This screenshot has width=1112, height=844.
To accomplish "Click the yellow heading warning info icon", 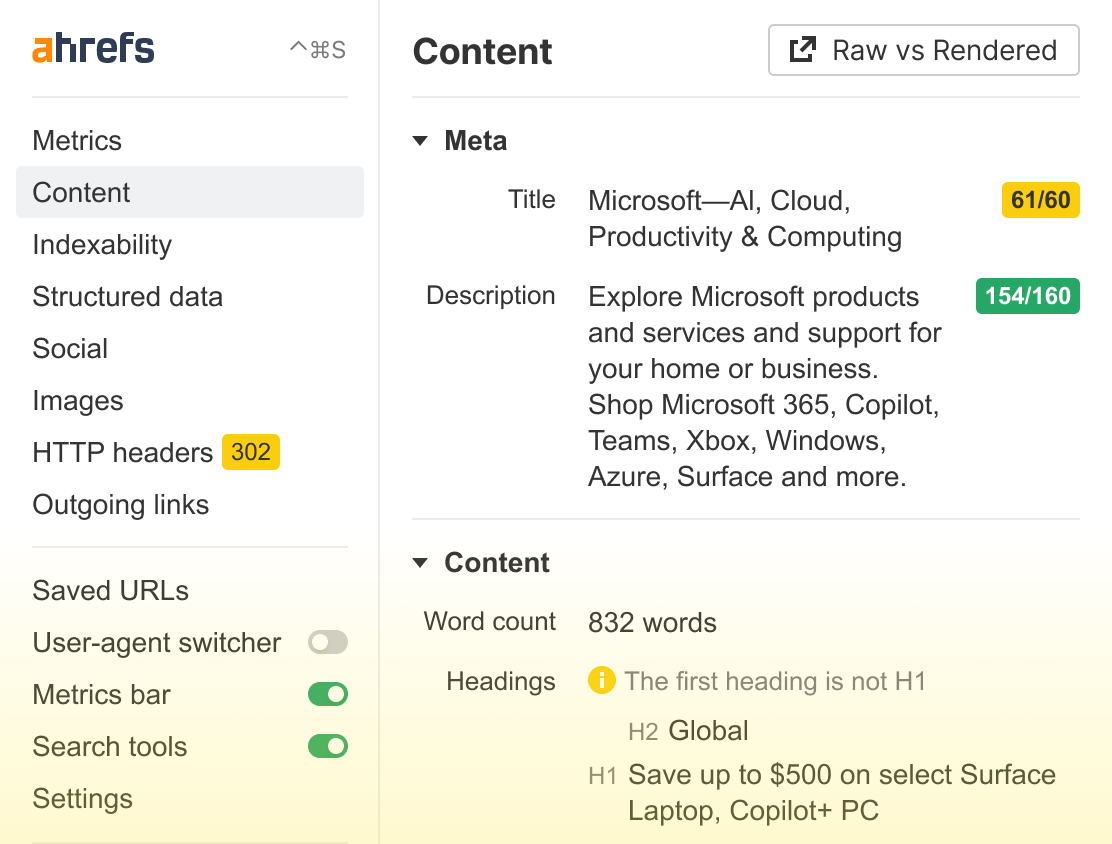I will point(601,680).
